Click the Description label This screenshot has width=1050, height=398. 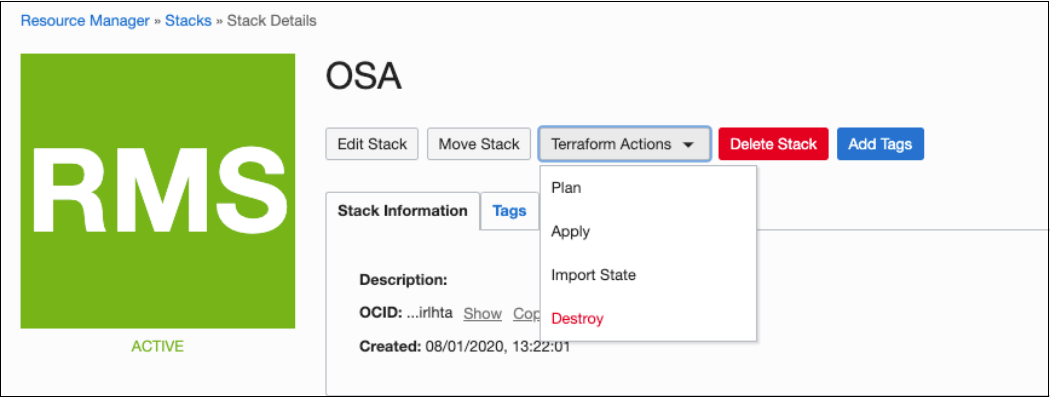click(x=403, y=280)
